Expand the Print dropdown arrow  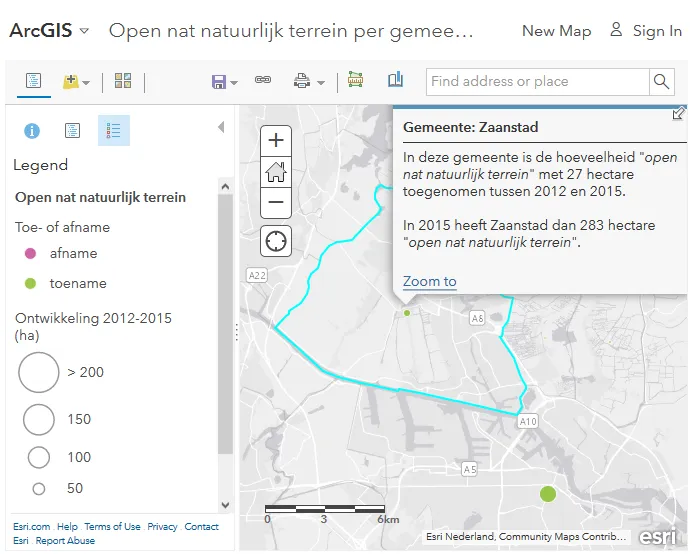pos(321,83)
